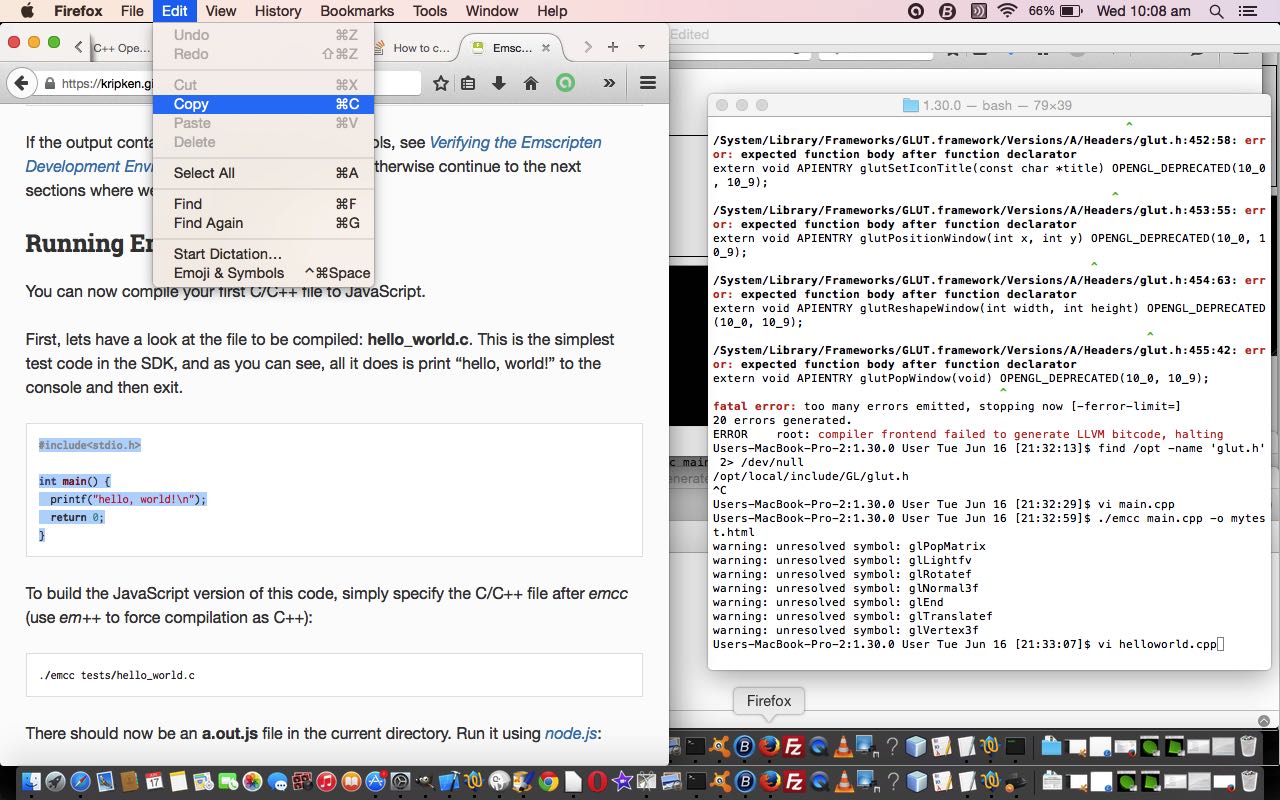Click the green circular extension icon
Screen dimensions: 1280x800
click(566, 83)
